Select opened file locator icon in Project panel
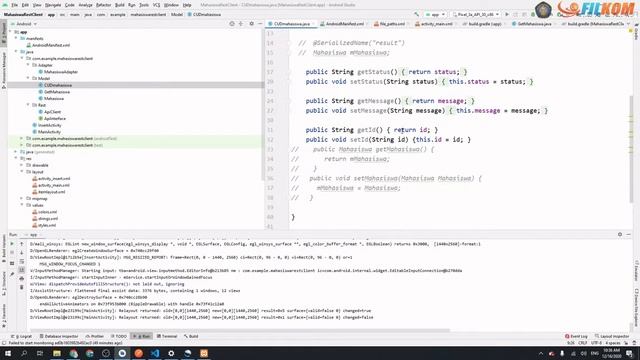This screenshot has width=640, height=360. tap(232, 24)
